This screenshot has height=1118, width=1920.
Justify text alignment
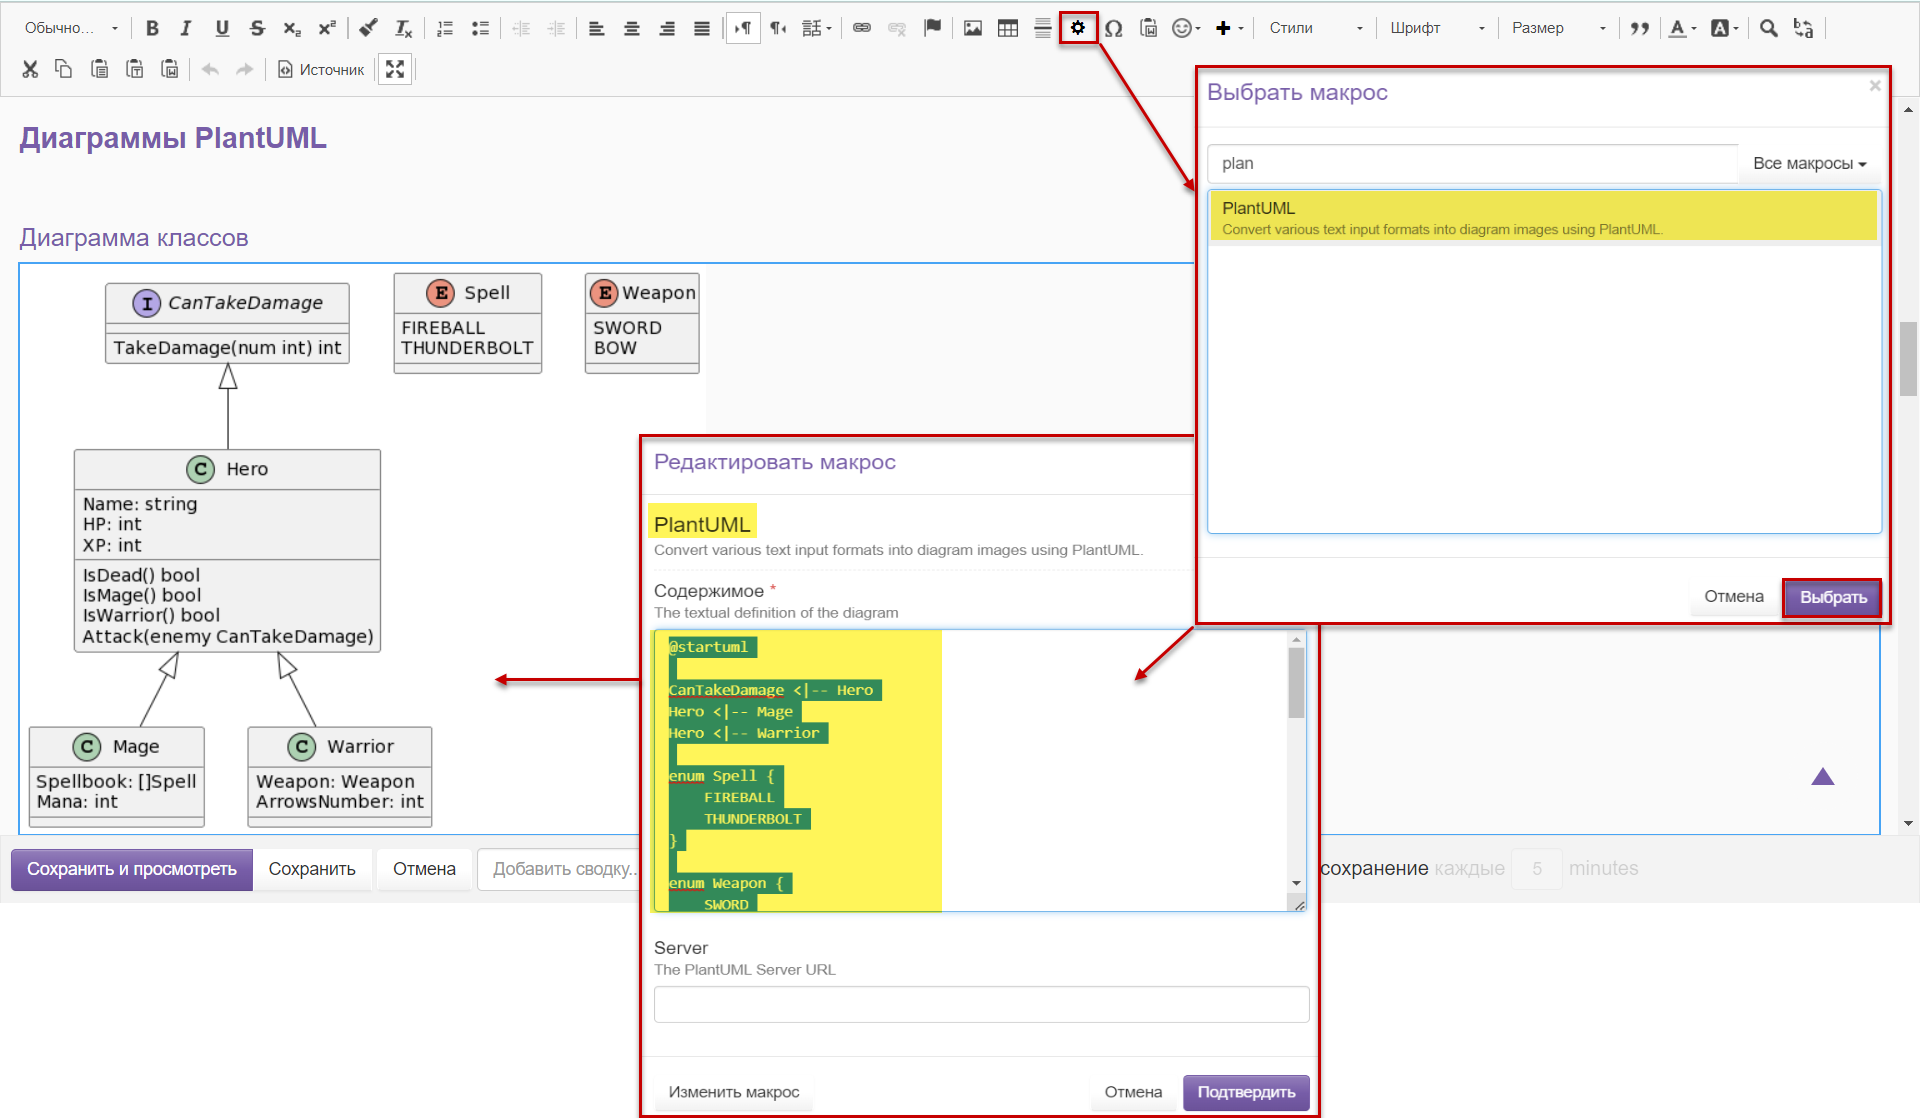point(702,28)
